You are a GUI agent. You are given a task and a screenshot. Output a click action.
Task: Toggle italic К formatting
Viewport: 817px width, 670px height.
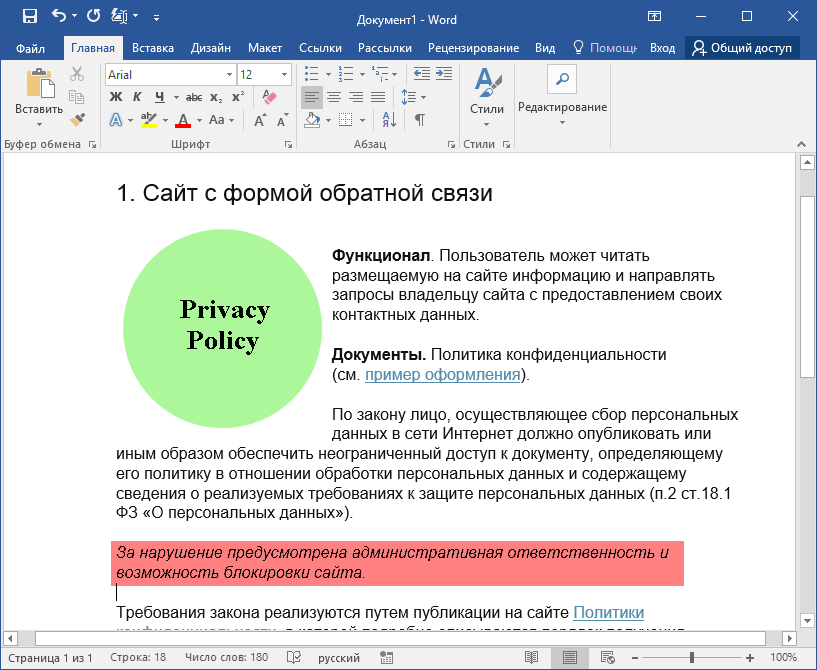(137, 97)
